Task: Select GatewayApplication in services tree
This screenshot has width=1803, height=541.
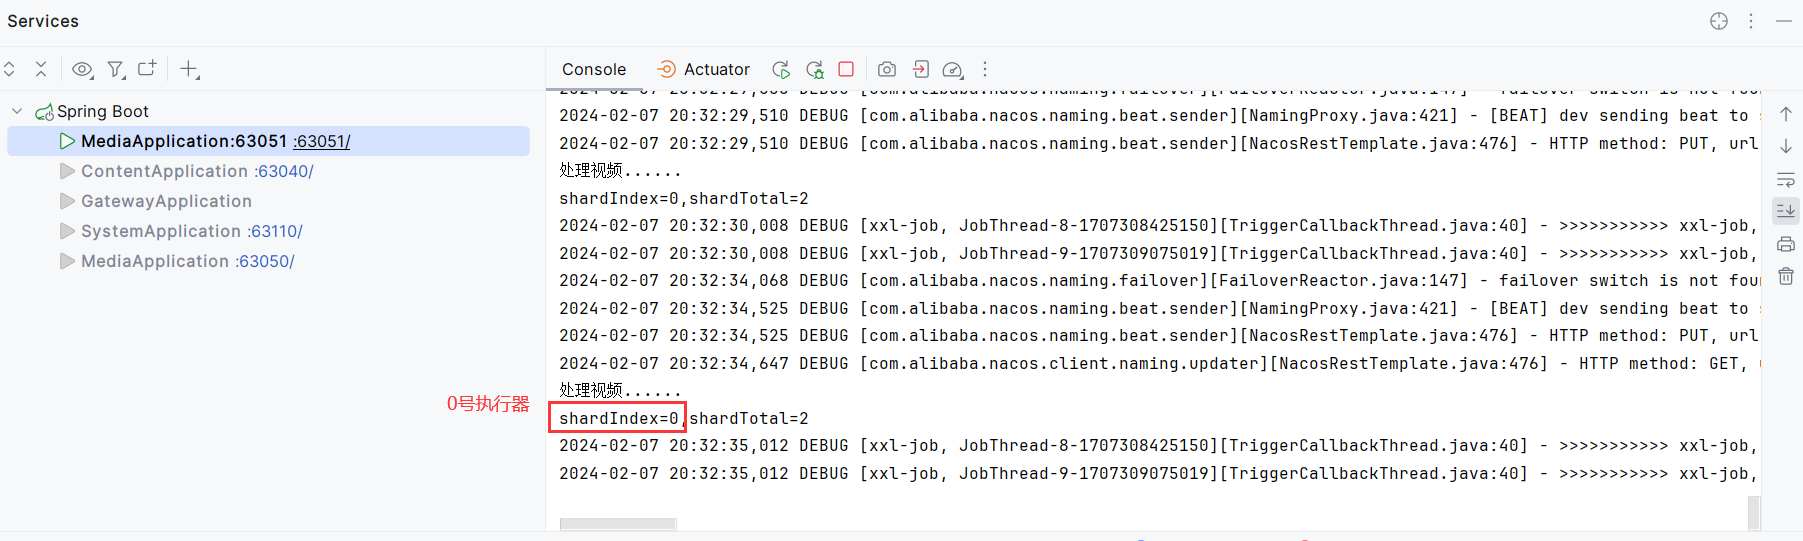Action: (x=166, y=201)
